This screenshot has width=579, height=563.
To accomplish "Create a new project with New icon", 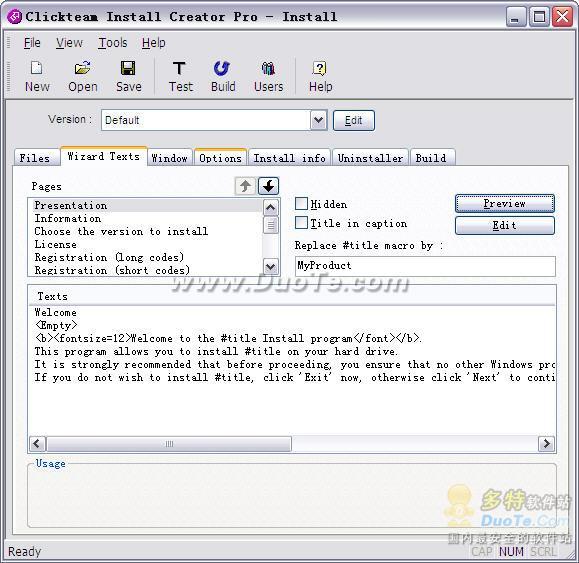I will point(37,77).
